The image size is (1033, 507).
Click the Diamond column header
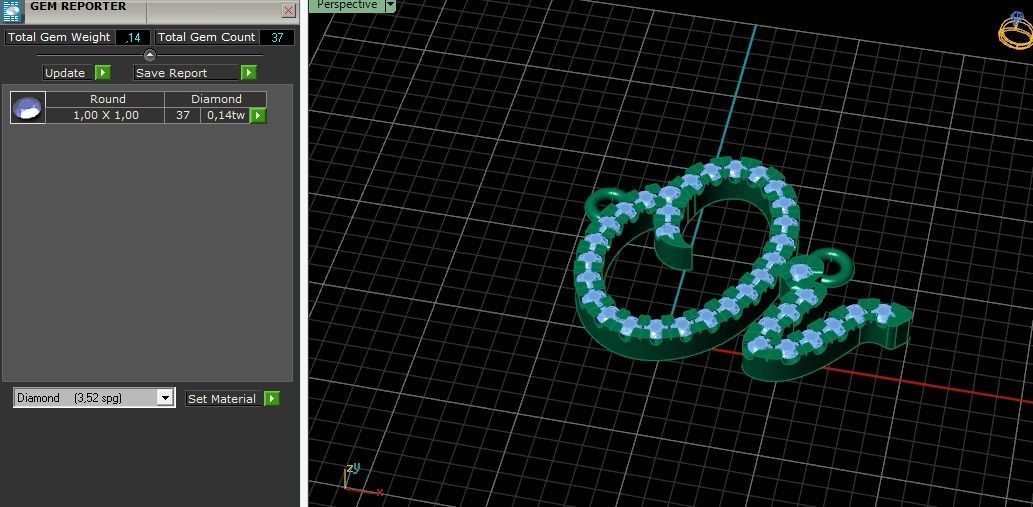click(x=216, y=99)
